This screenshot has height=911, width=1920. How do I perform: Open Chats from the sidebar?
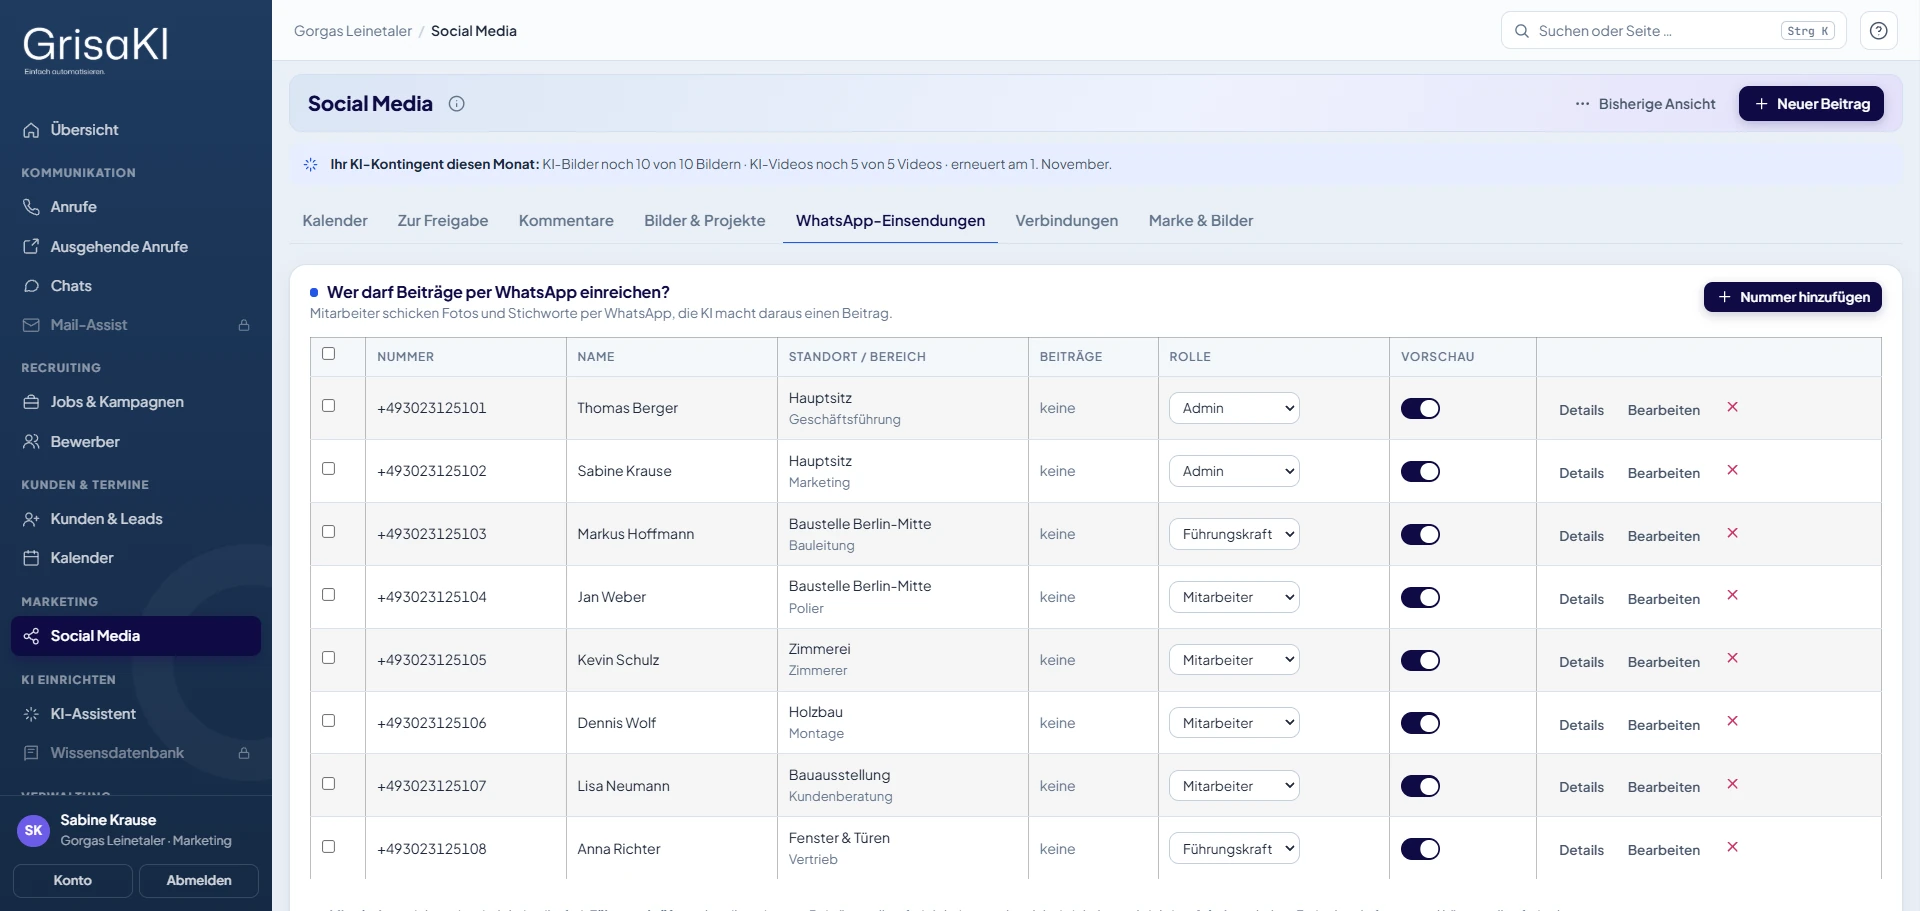click(x=136, y=286)
